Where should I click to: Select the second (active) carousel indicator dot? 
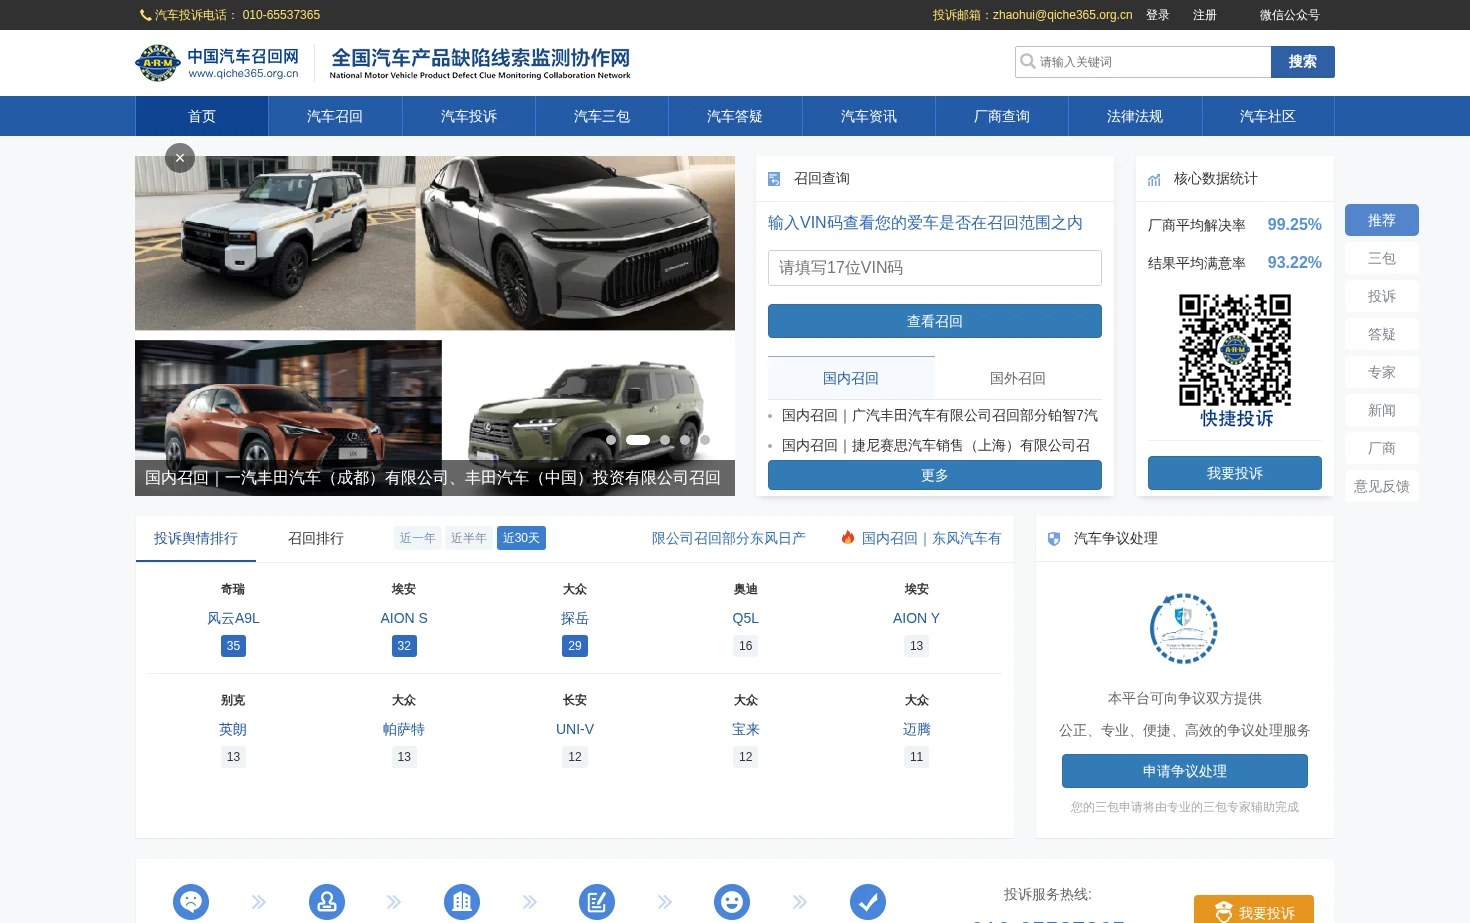(x=638, y=440)
